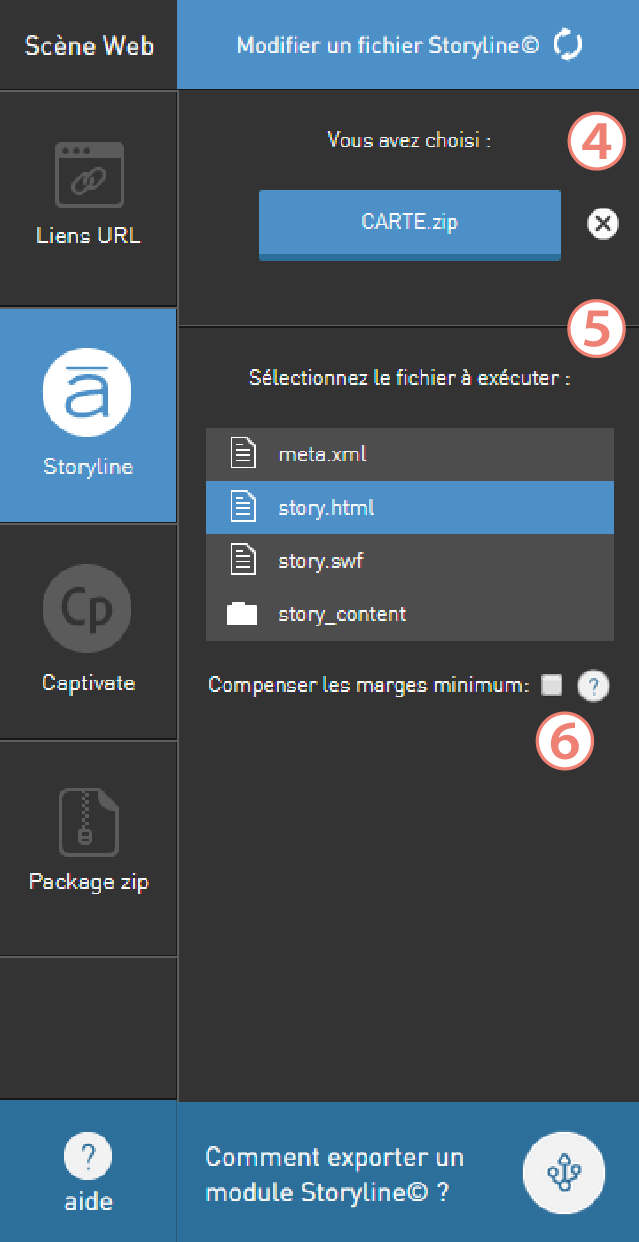This screenshot has height=1242, width=639.
Task: Choose the Captivate Cp icon
Action: [x=88, y=610]
